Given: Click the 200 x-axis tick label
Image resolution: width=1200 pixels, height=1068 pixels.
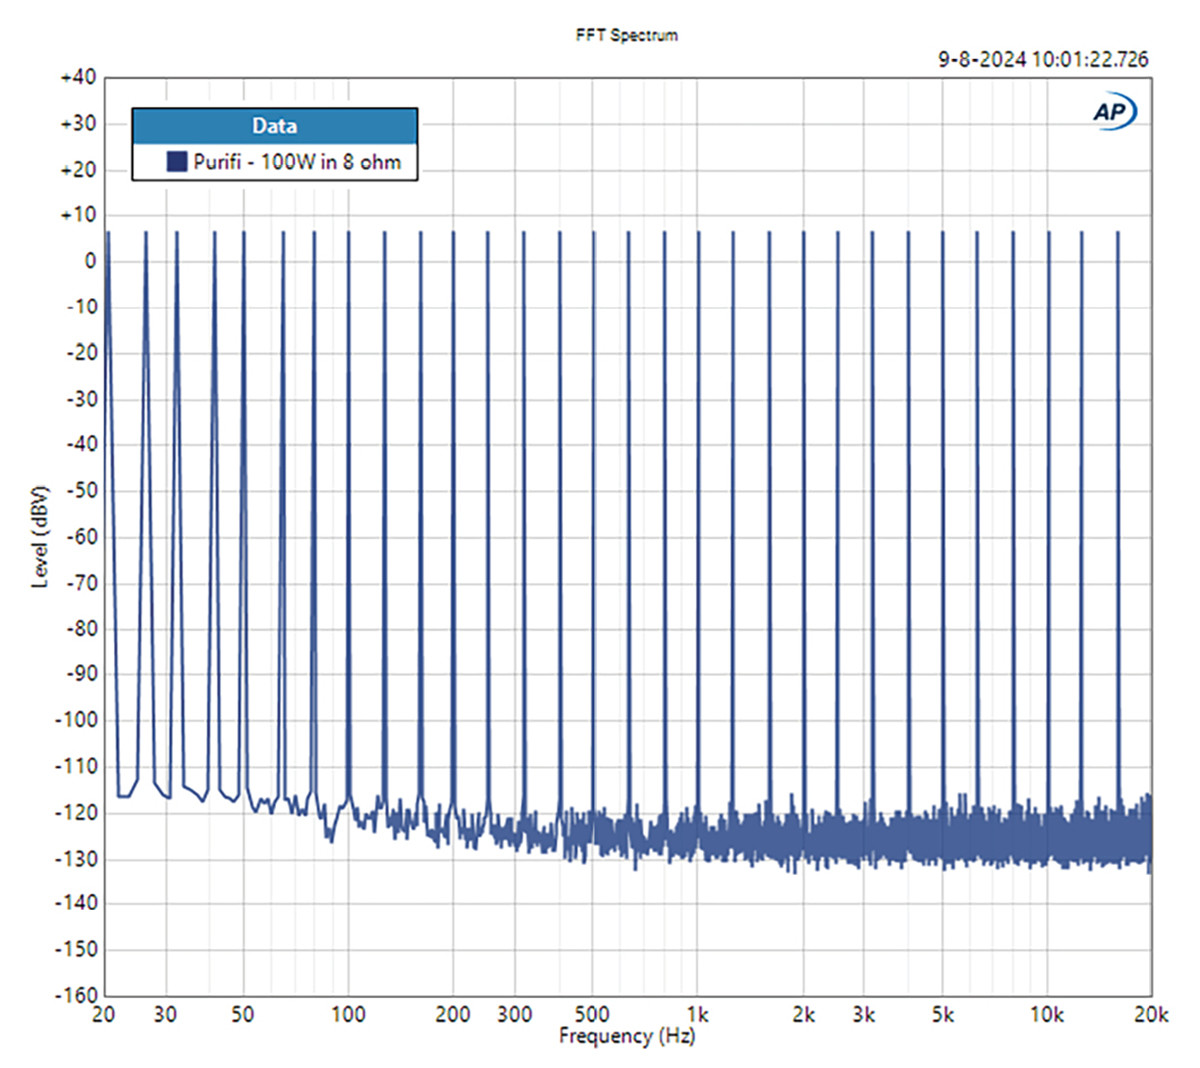Looking at the screenshot, I should (x=453, y=1015).
